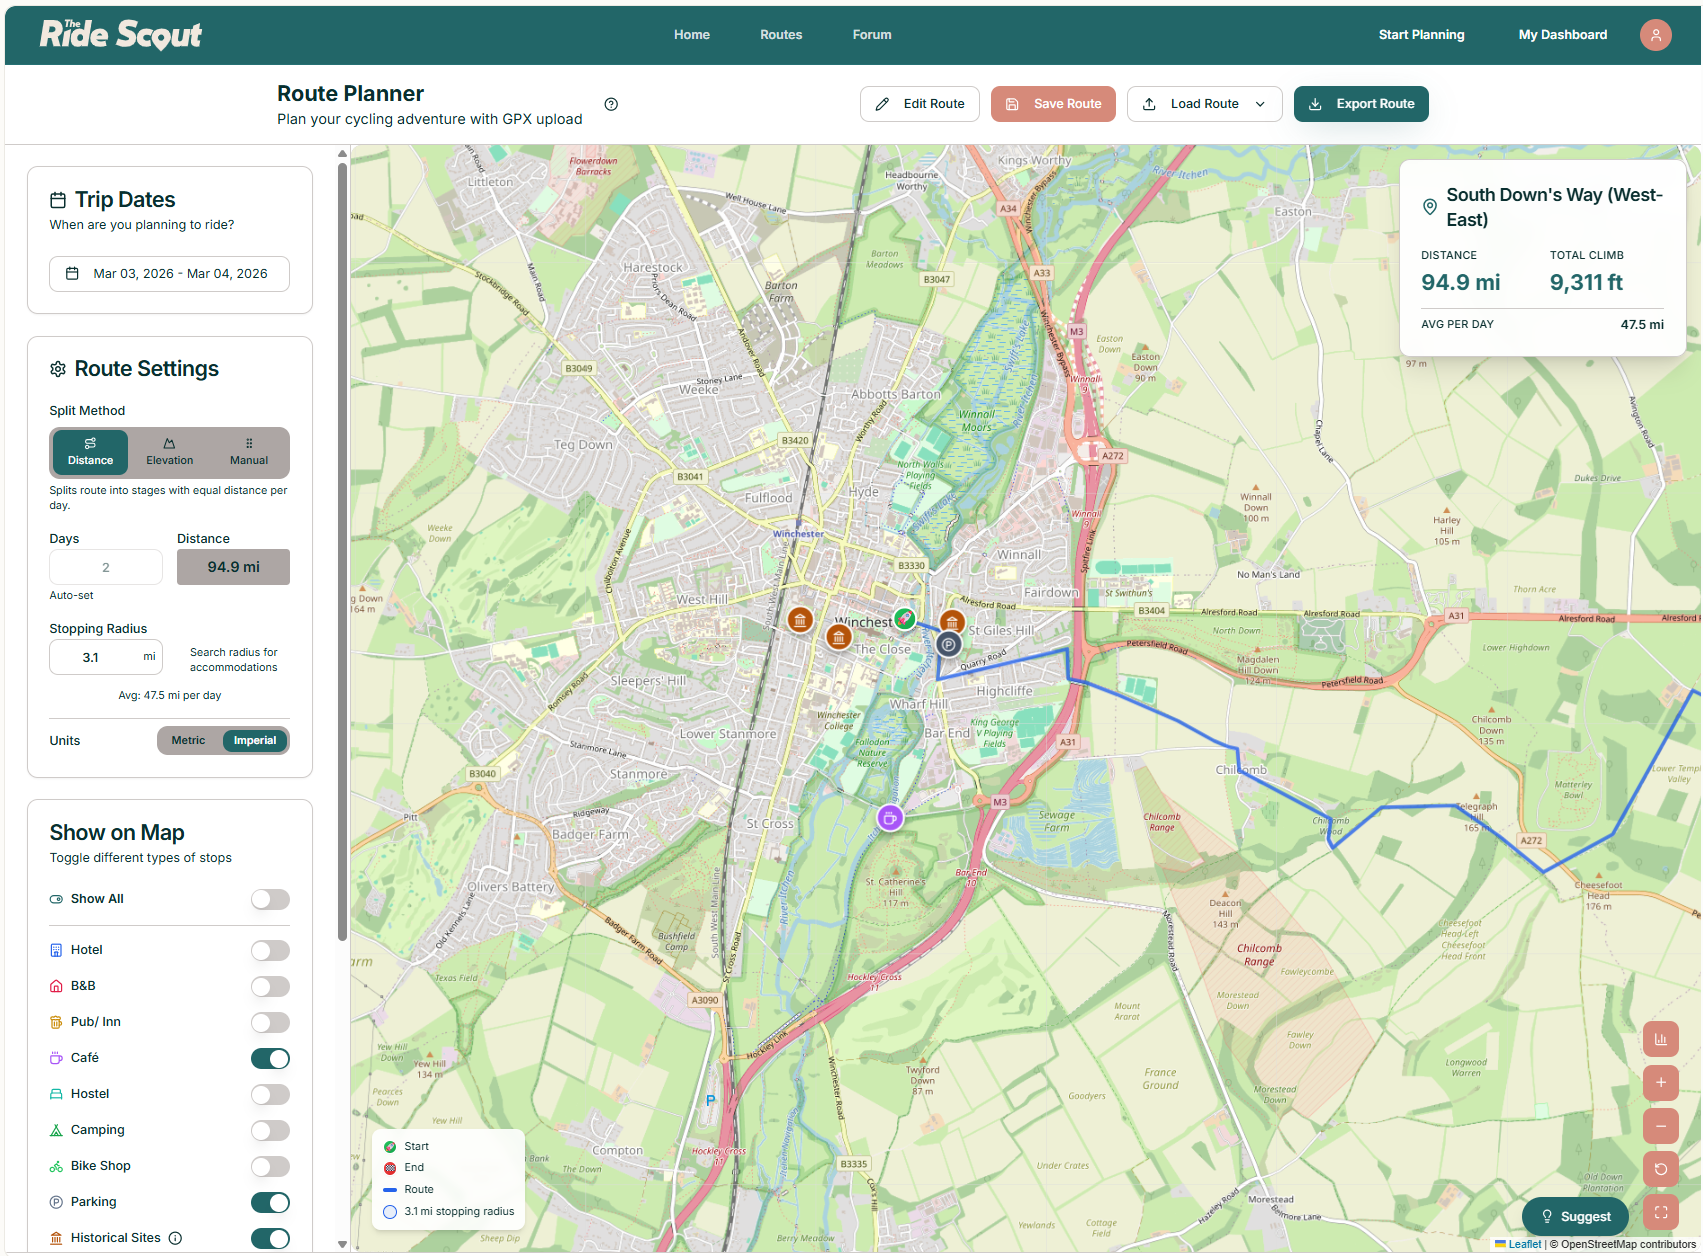Click the route start marker
The image size is (1703, 1256).
coord(904,619)
